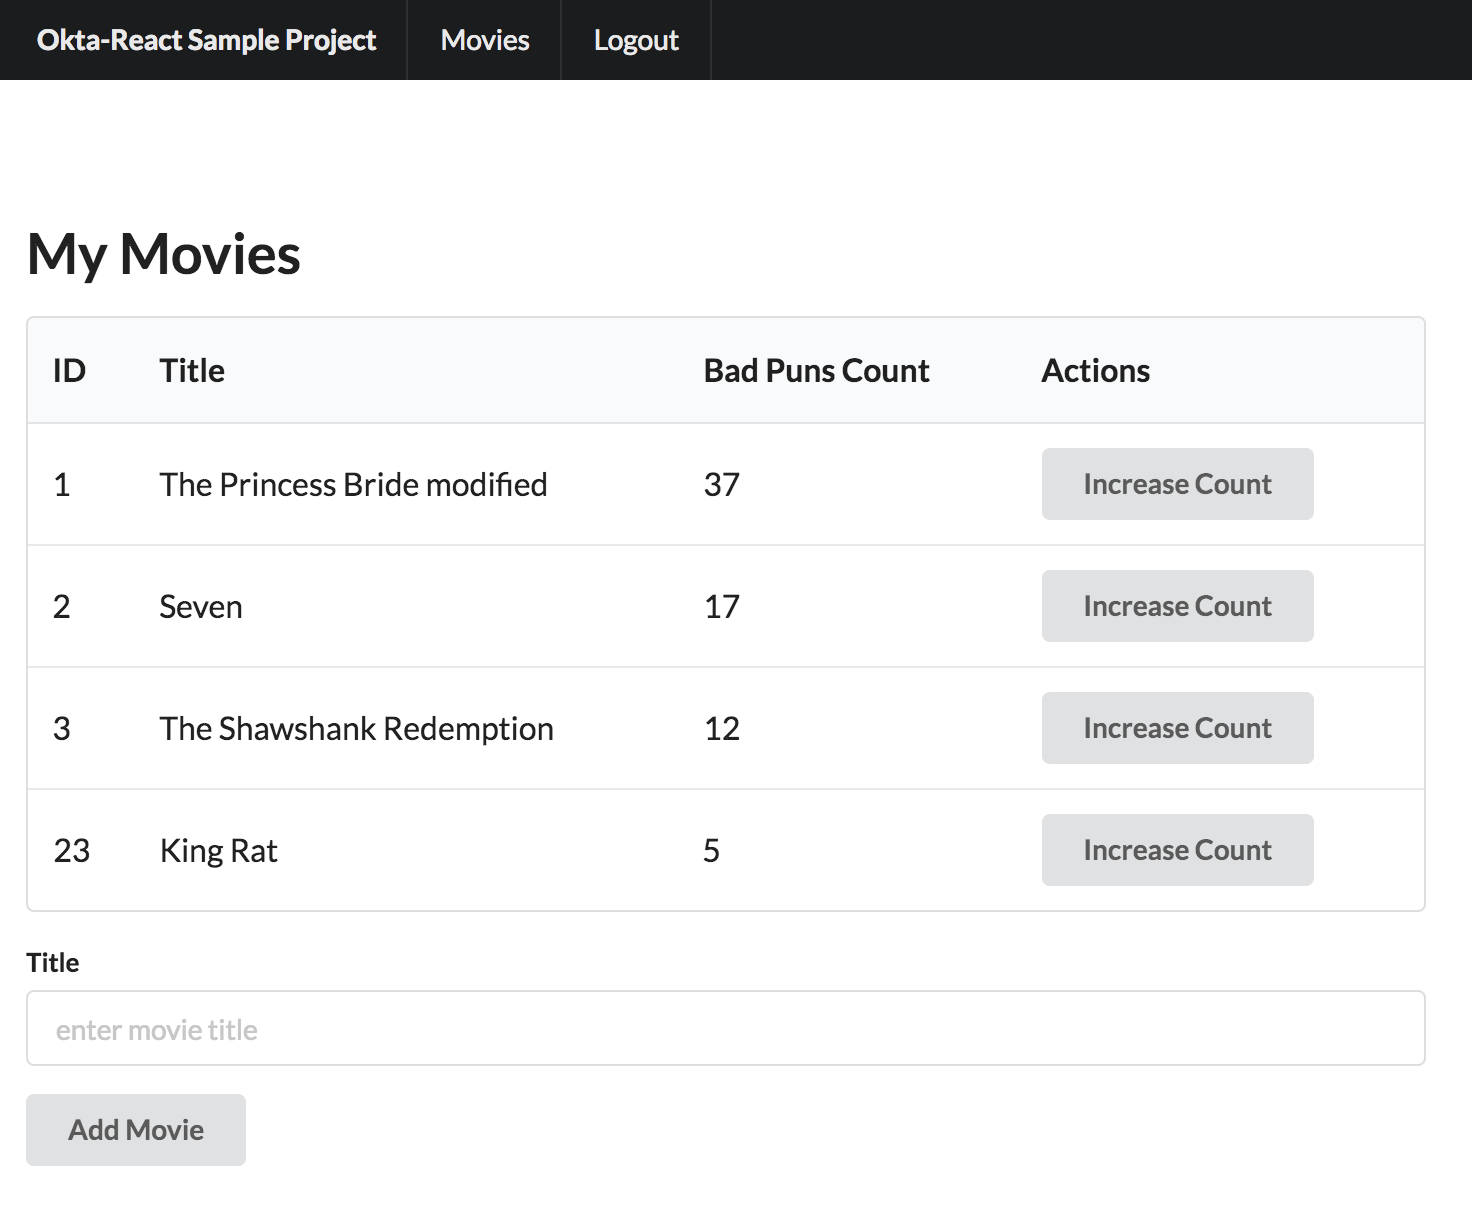Open the Movies page from navbar
The image size is (1472, 1206).
click(485, 40)
